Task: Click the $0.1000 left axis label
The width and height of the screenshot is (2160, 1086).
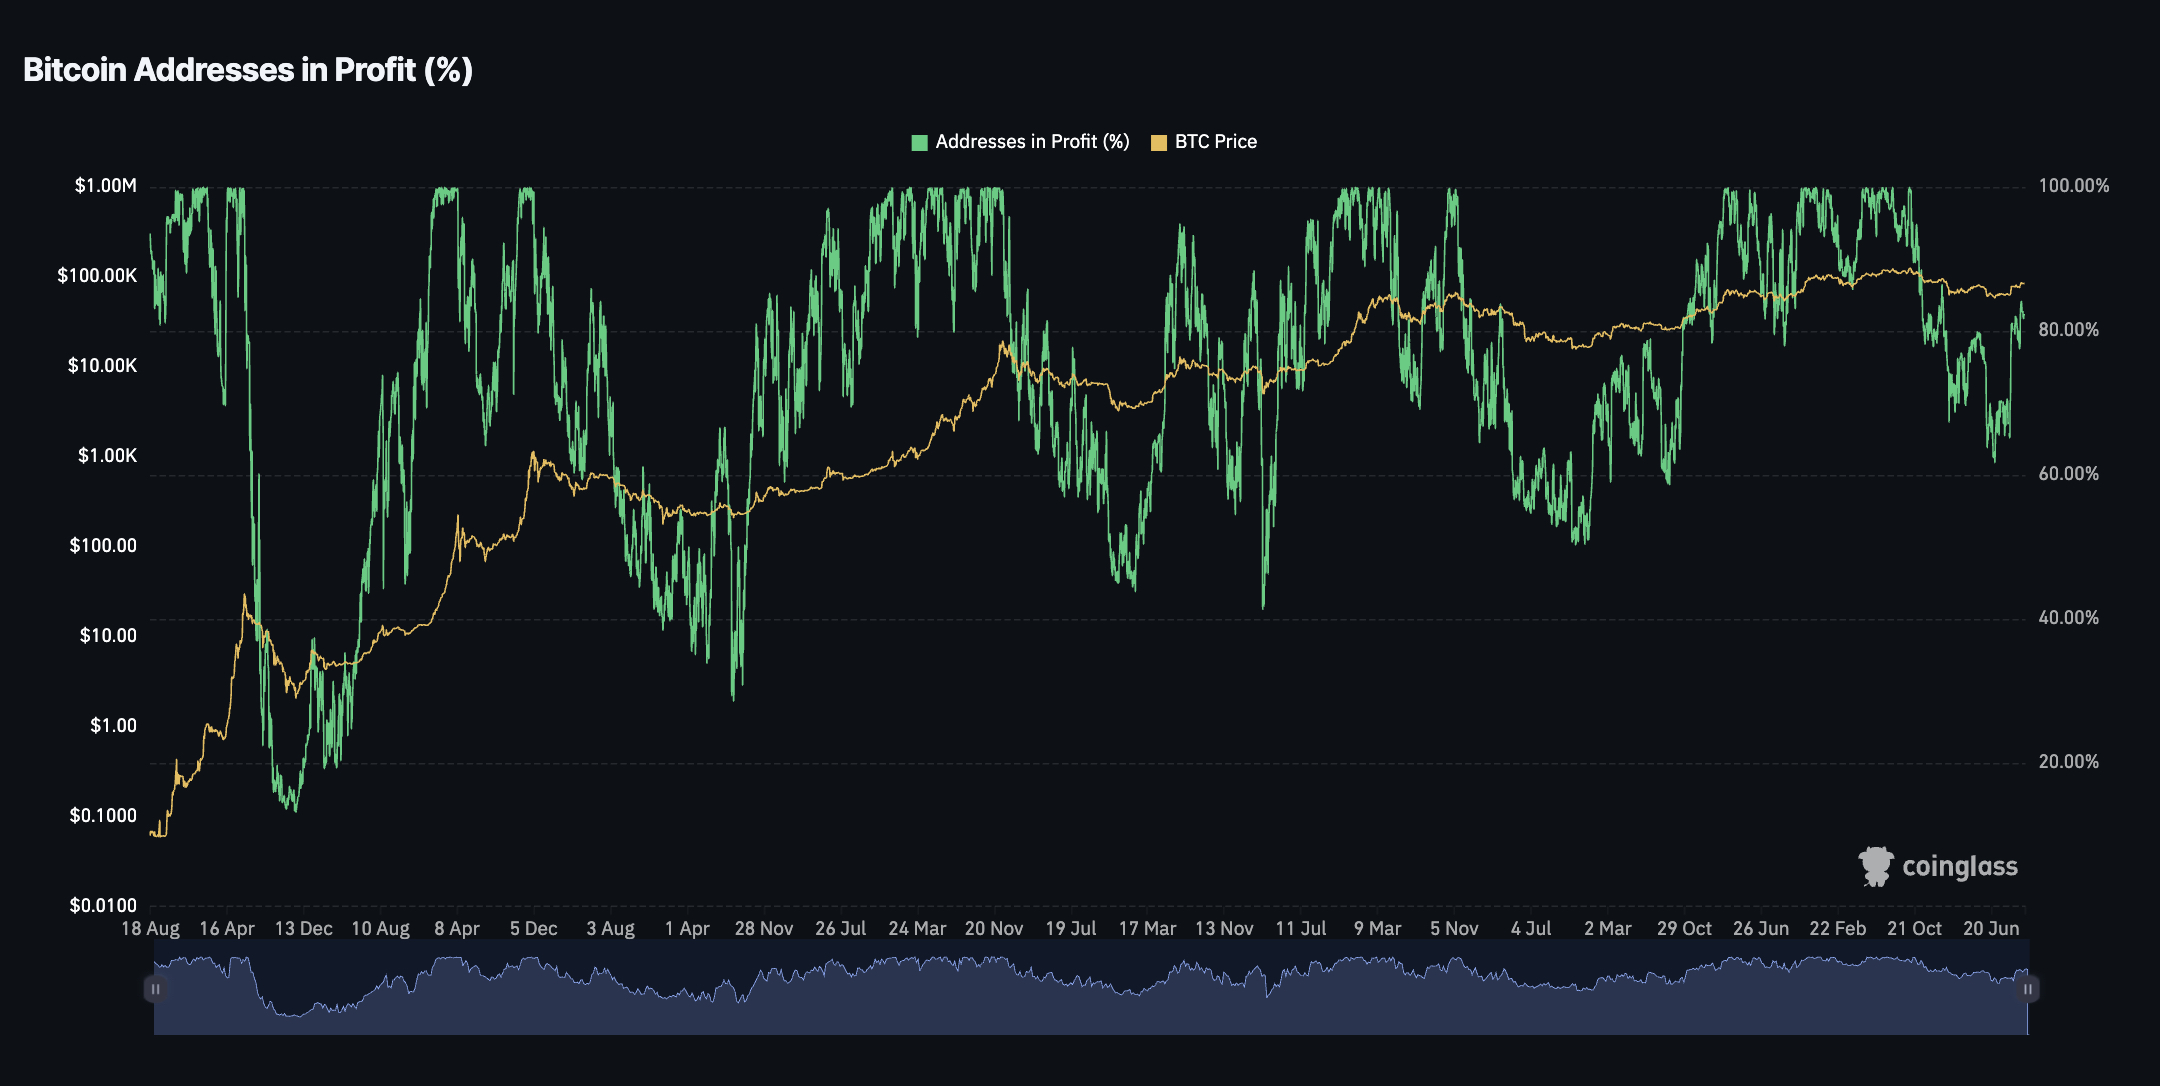Action: coord(103,816)
